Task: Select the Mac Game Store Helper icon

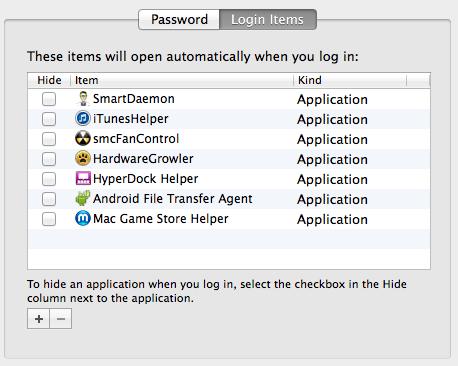Action: click(83, 219)
